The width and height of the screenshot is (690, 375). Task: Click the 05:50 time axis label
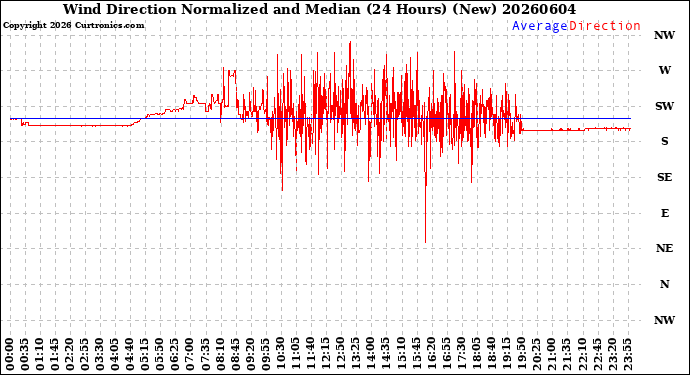[160, 355]
